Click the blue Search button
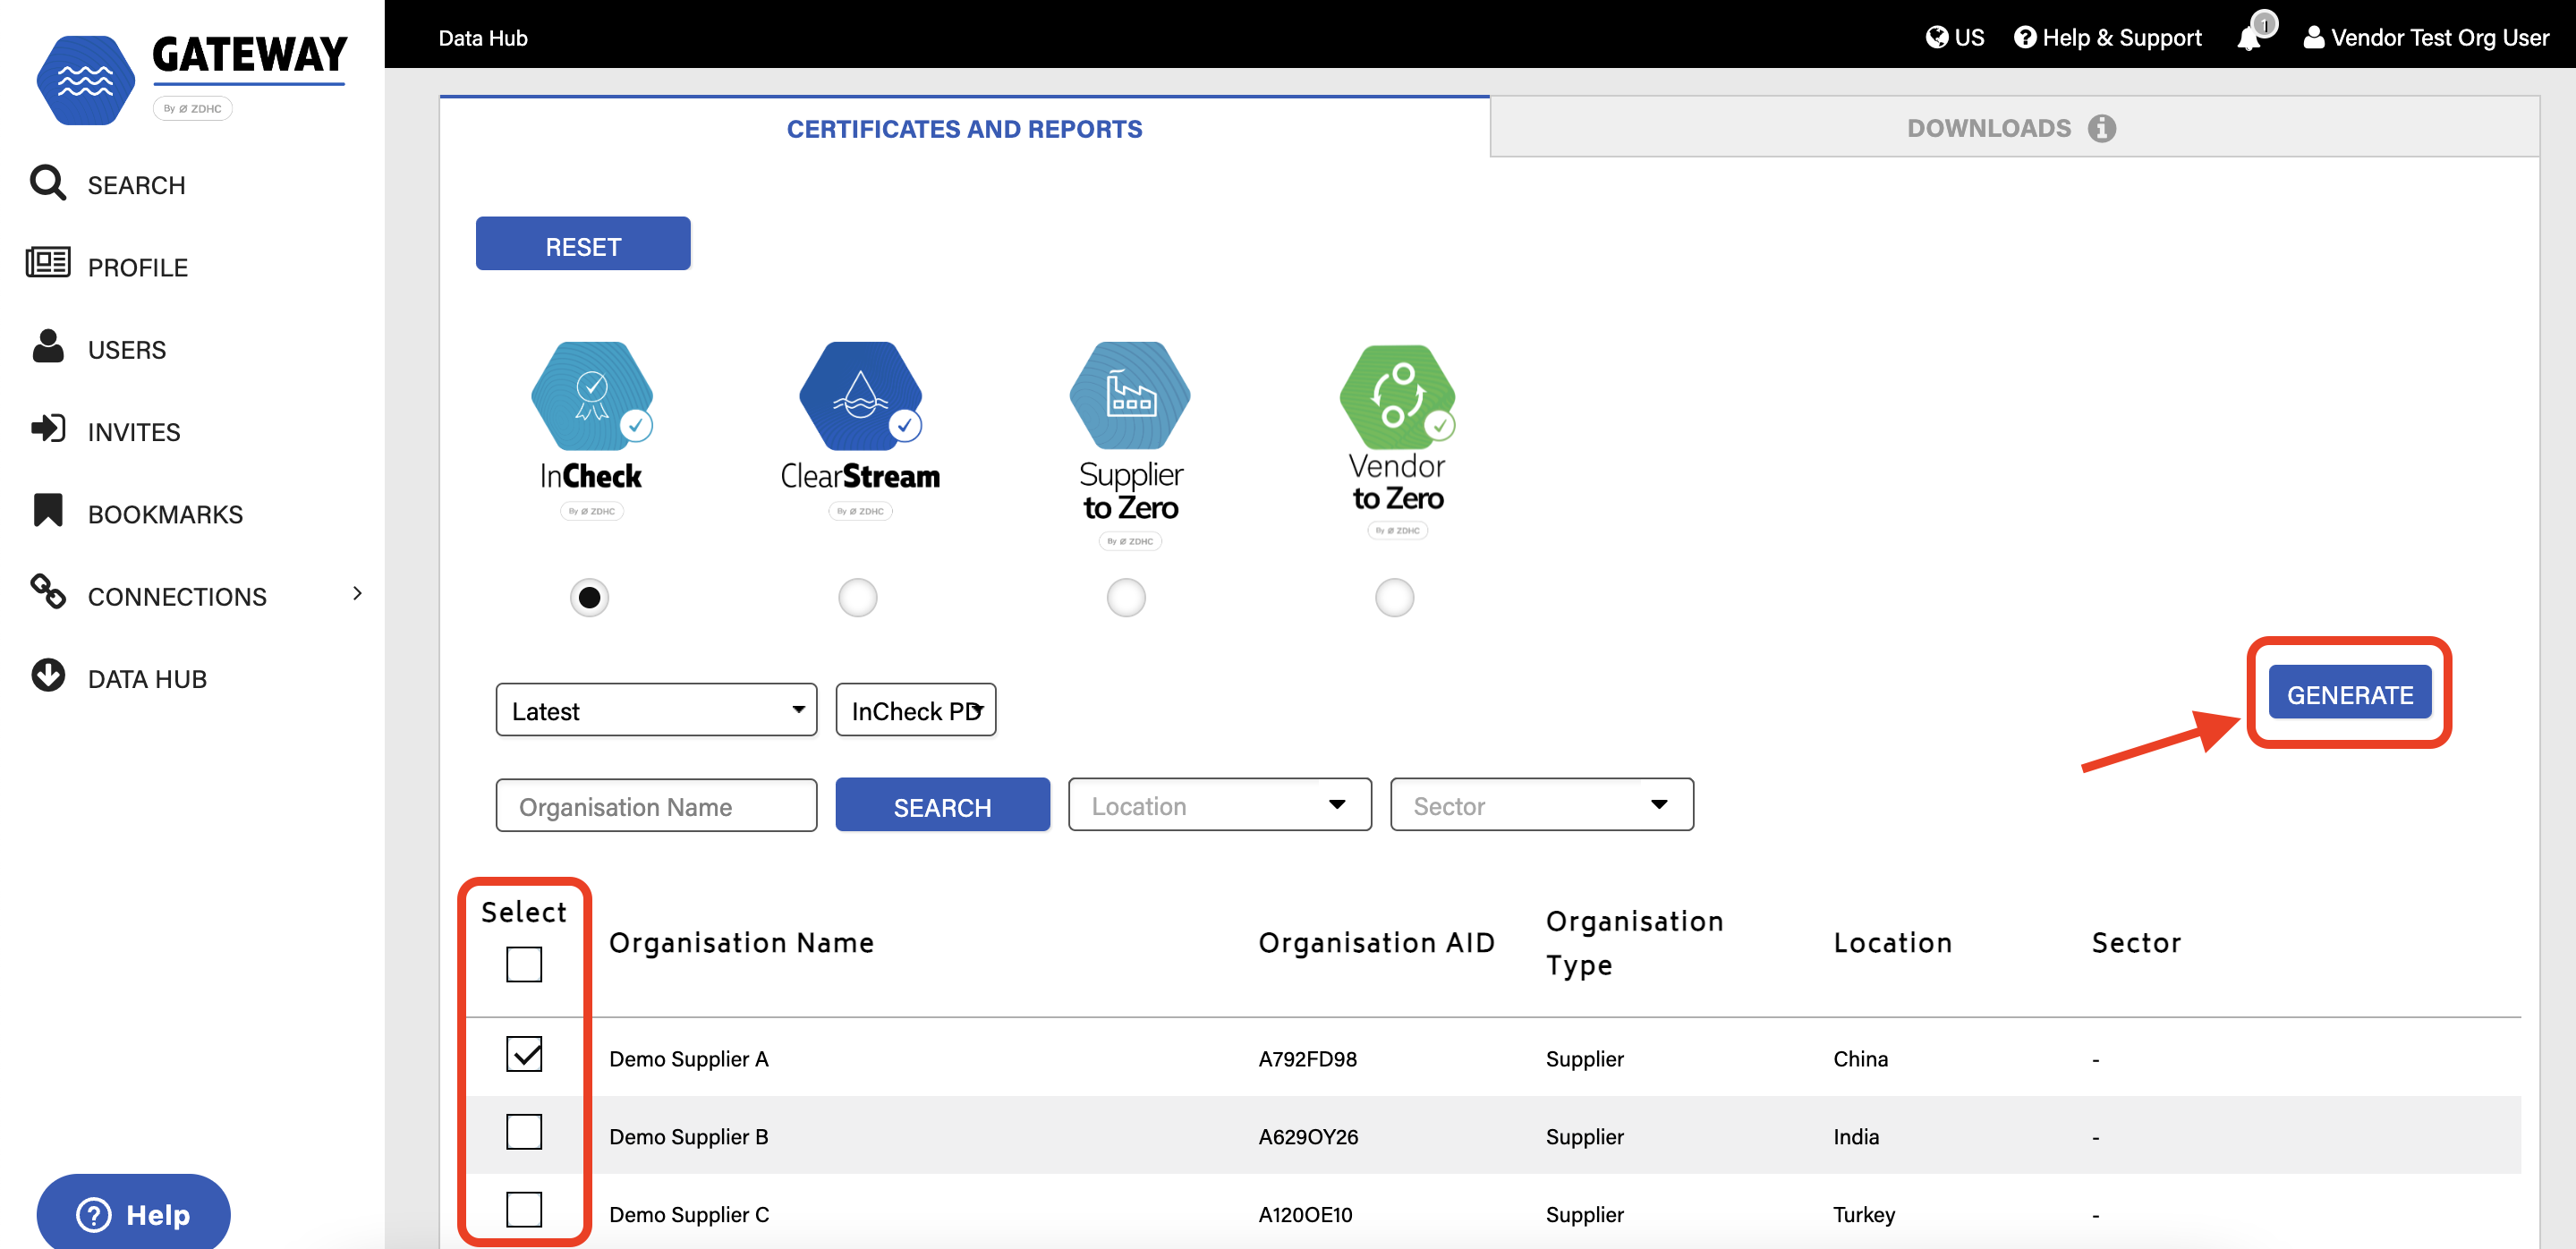 pos(942,805)
